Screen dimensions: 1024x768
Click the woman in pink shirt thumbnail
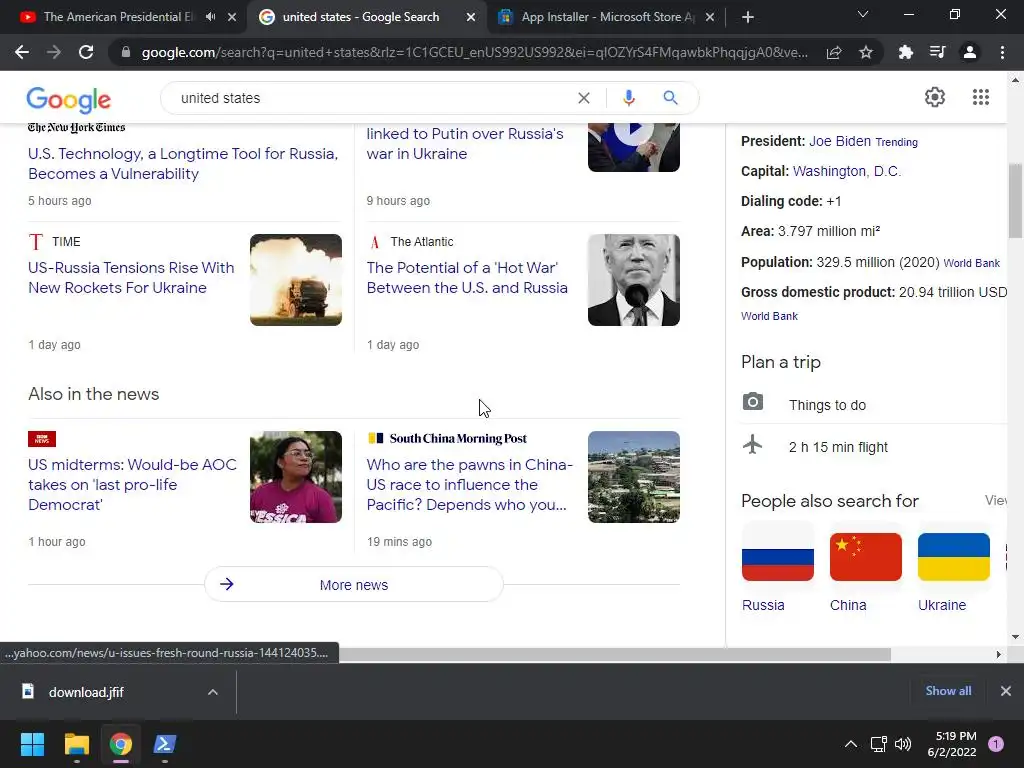296,477
